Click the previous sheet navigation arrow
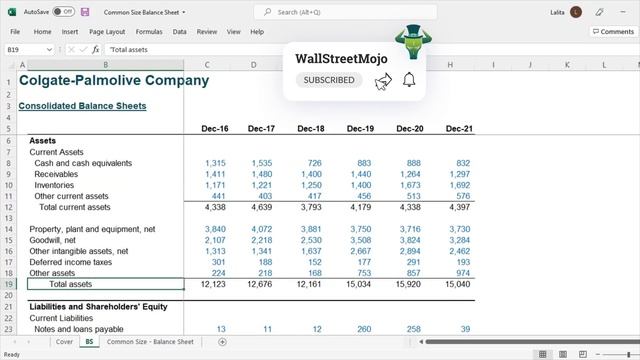Image resolution: width=640 pixels, height=360 pixels. tap(15, 342)
